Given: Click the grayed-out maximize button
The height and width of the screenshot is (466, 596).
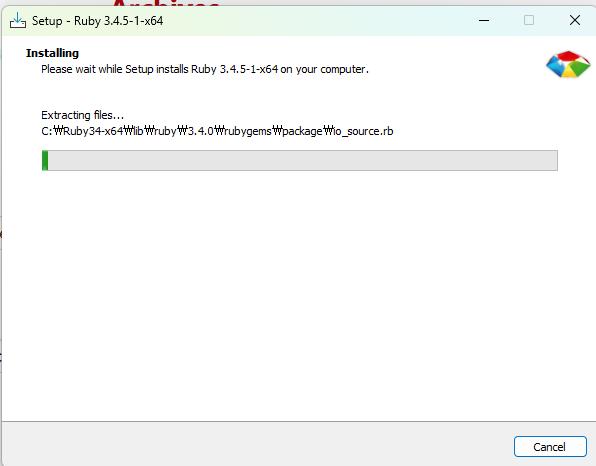Looking at the screenshot, I should [529, 20].
